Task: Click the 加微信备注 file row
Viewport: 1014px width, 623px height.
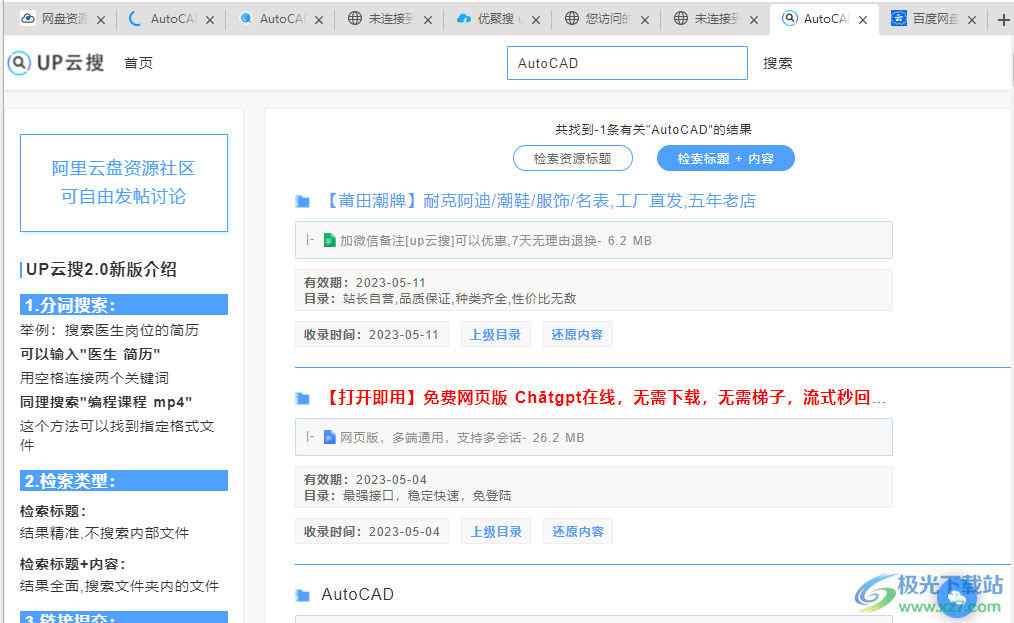Action: (x=594, y=240)
